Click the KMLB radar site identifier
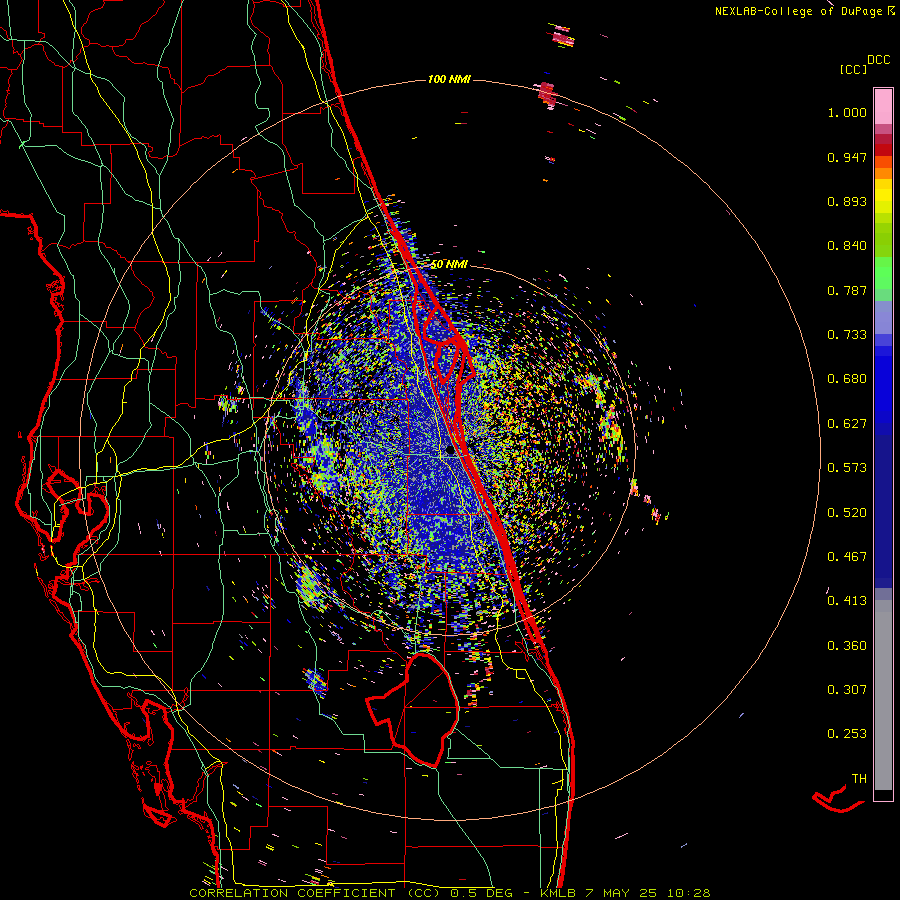 (x=557, y=893)
